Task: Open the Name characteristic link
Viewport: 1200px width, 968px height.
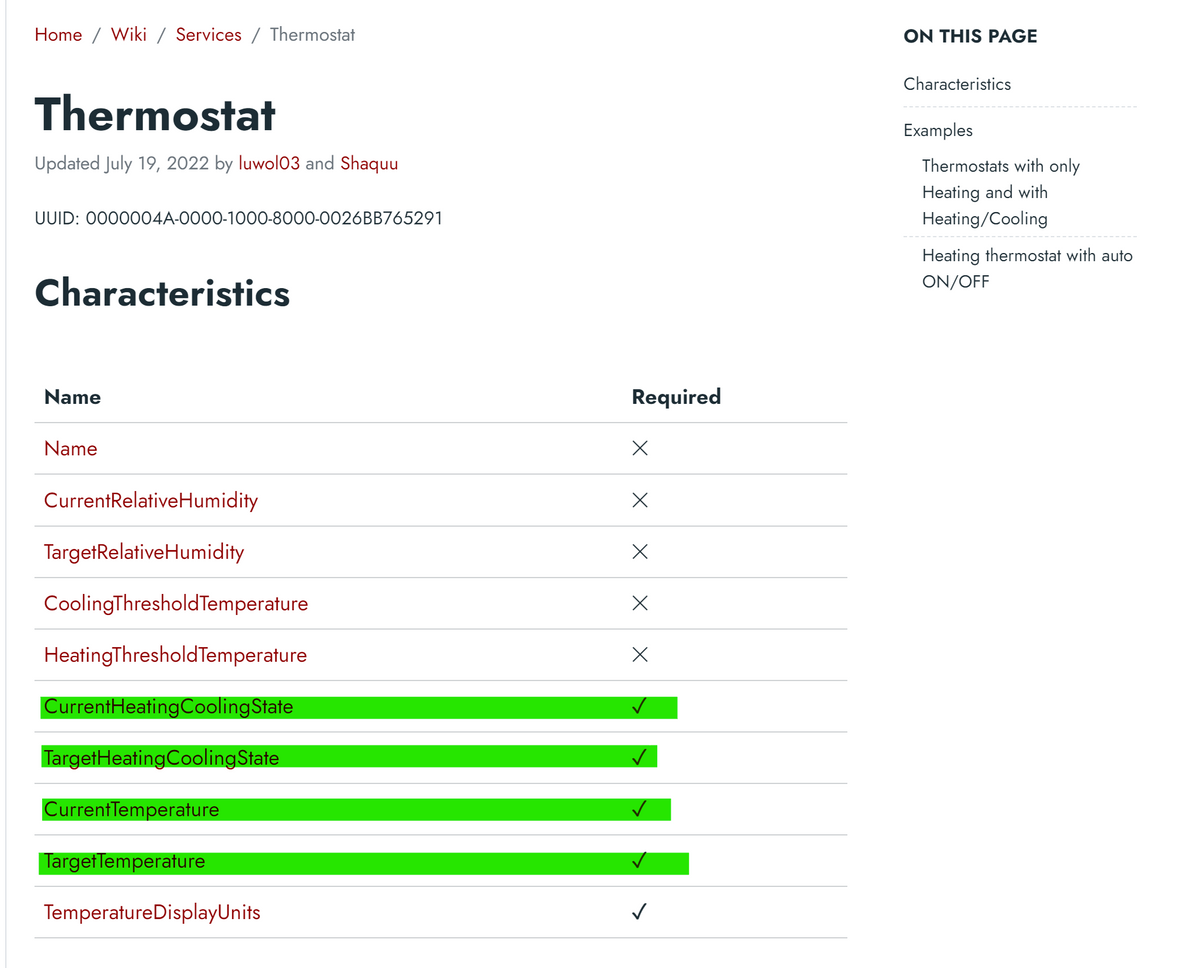Action: (71, 449)
